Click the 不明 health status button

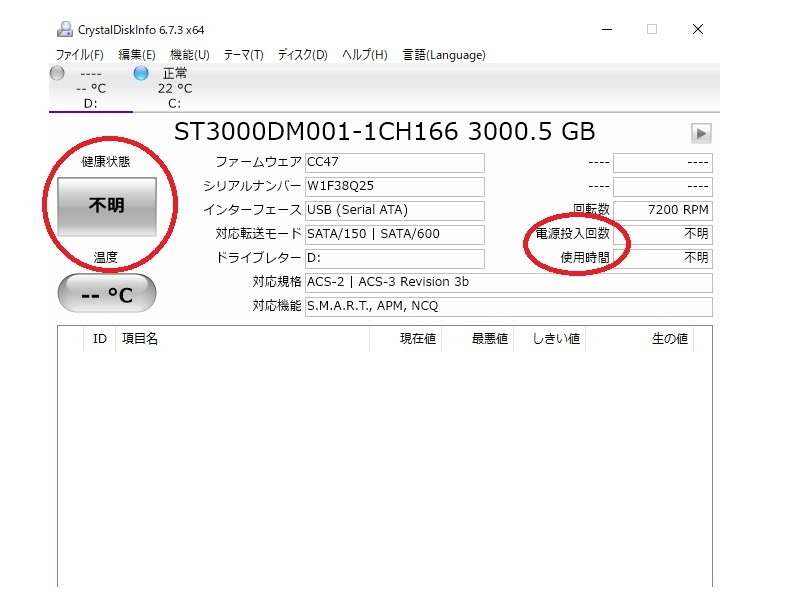pyautogui.click(x=107, y=206)
